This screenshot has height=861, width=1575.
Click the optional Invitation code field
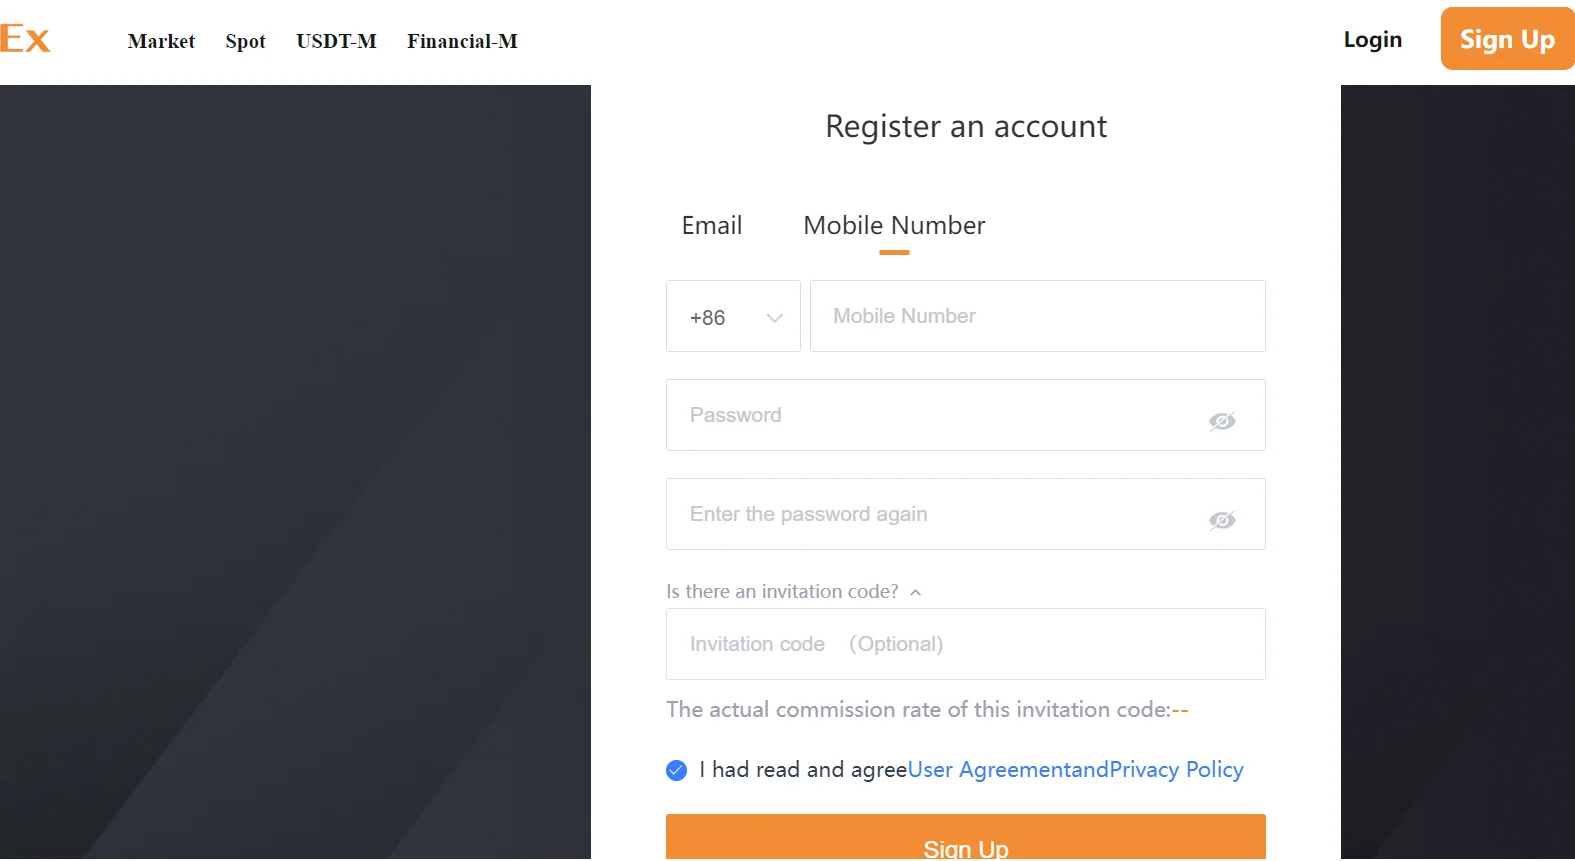click(965, 644)
